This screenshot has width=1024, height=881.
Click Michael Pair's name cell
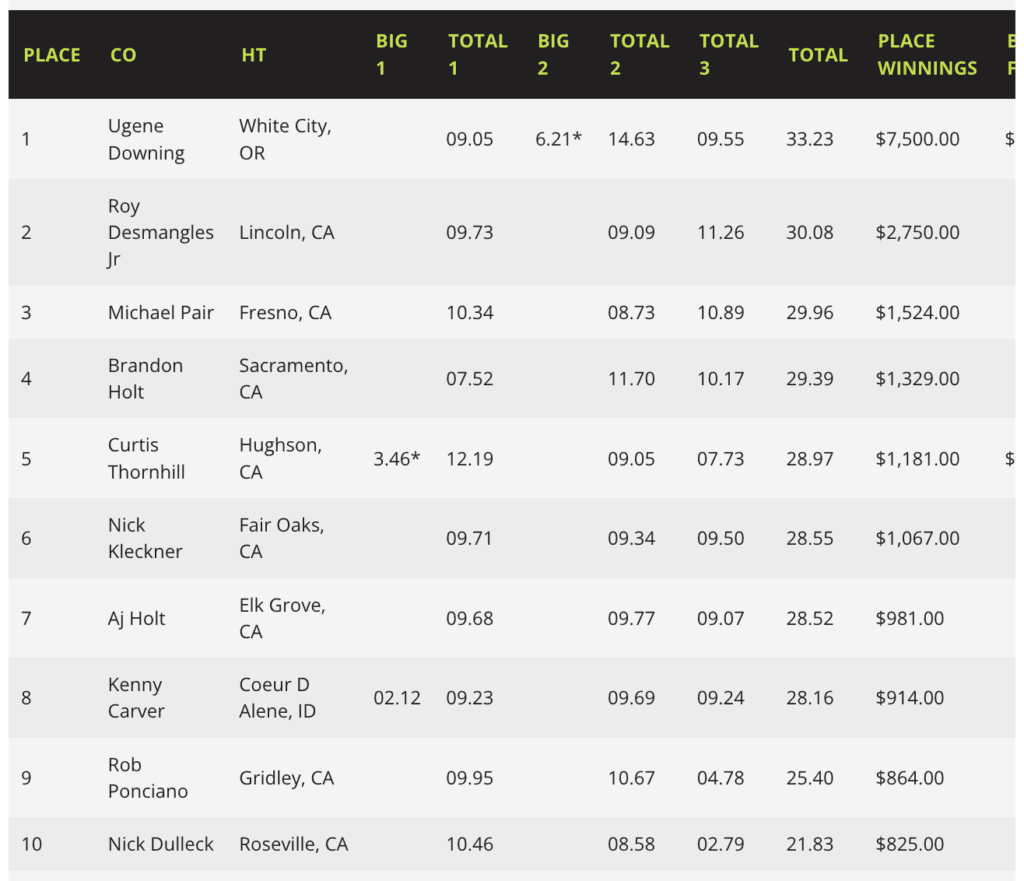161,312
